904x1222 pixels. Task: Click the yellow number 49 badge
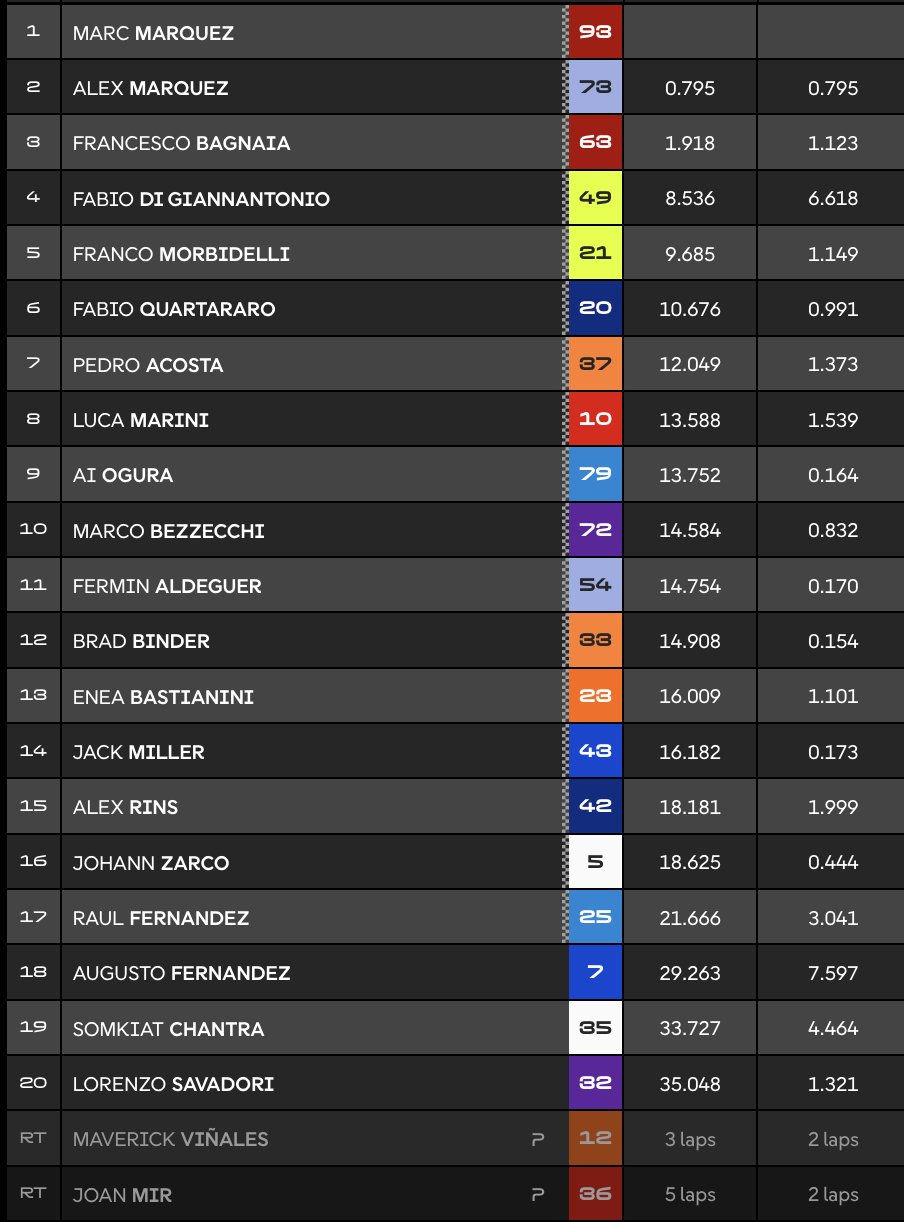(595, 199)
